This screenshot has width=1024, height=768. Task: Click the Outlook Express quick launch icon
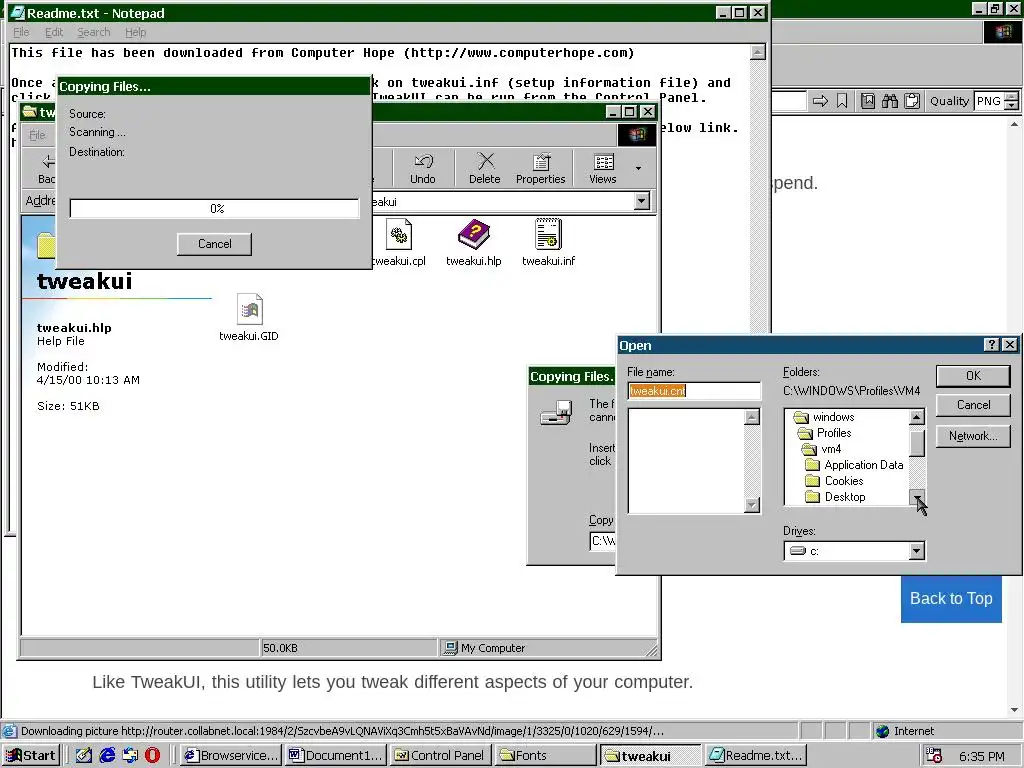pyautogui.click(x=130, y=755)
